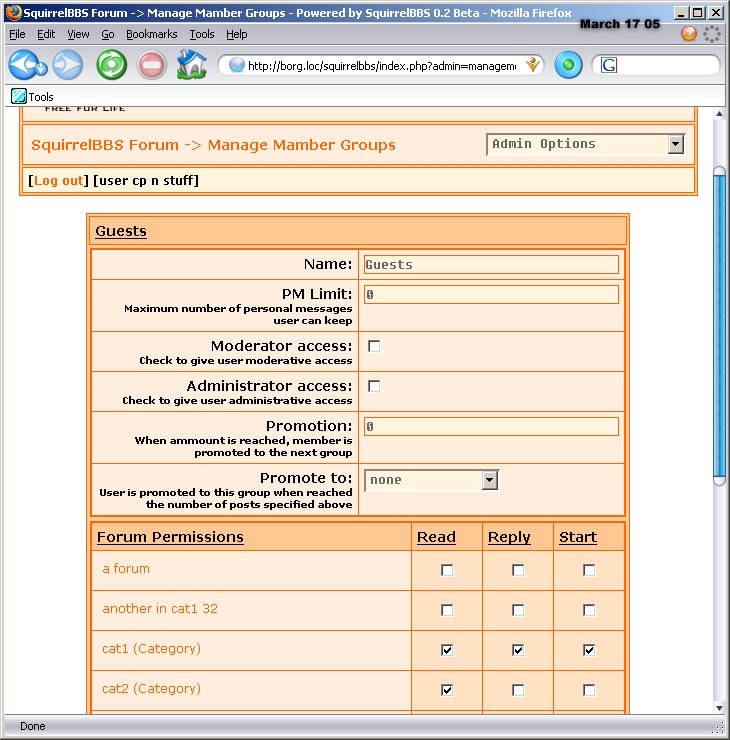Click the PM Limit input field
The width and height of the screenshot is (730, 740).
pyautogui.click(x=491, y=294)
